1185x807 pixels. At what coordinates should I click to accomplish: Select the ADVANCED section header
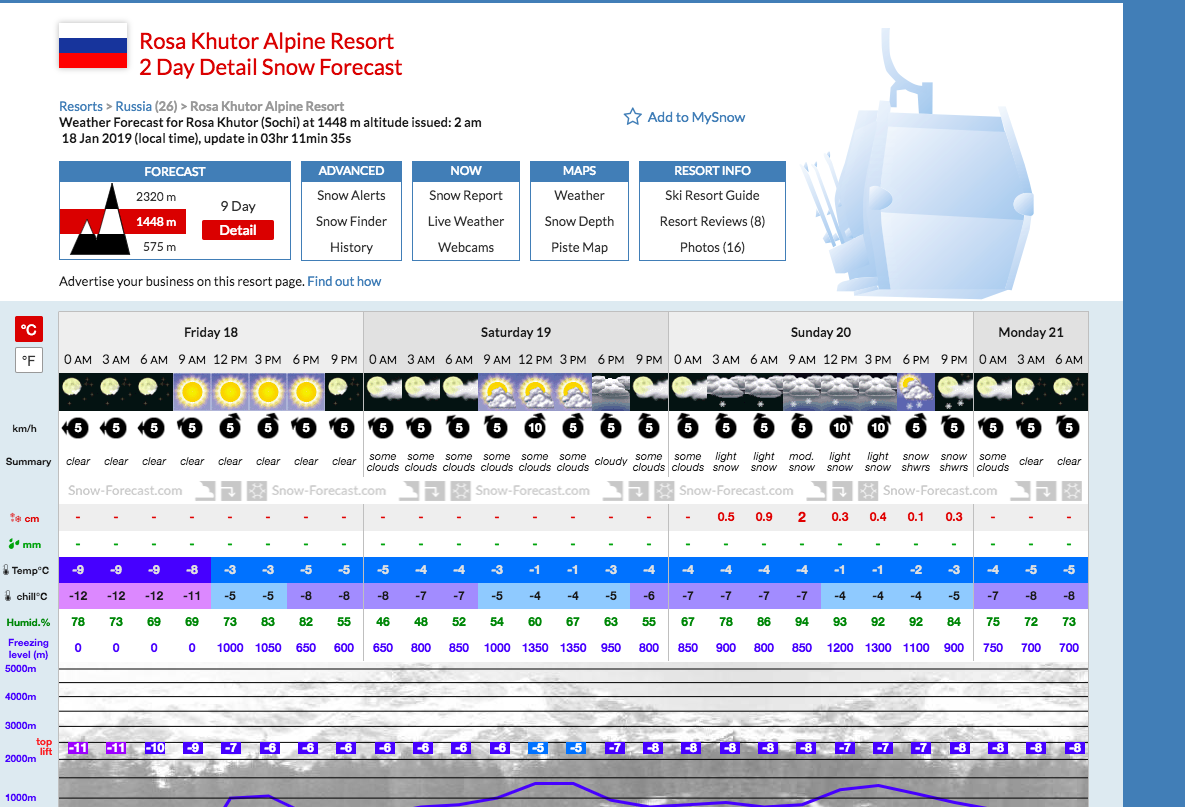351,172
